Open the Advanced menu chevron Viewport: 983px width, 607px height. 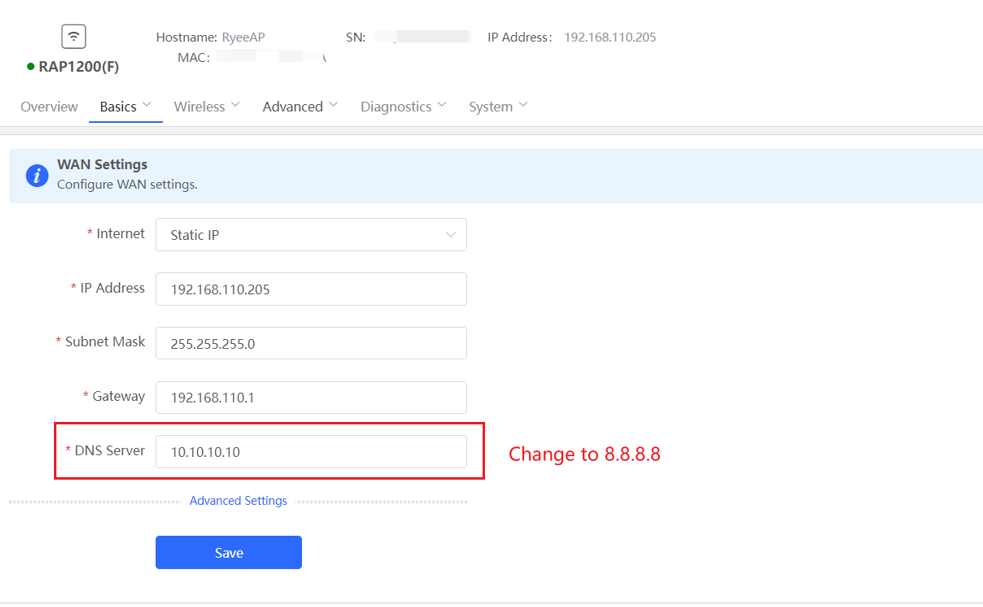pos(334,105)
